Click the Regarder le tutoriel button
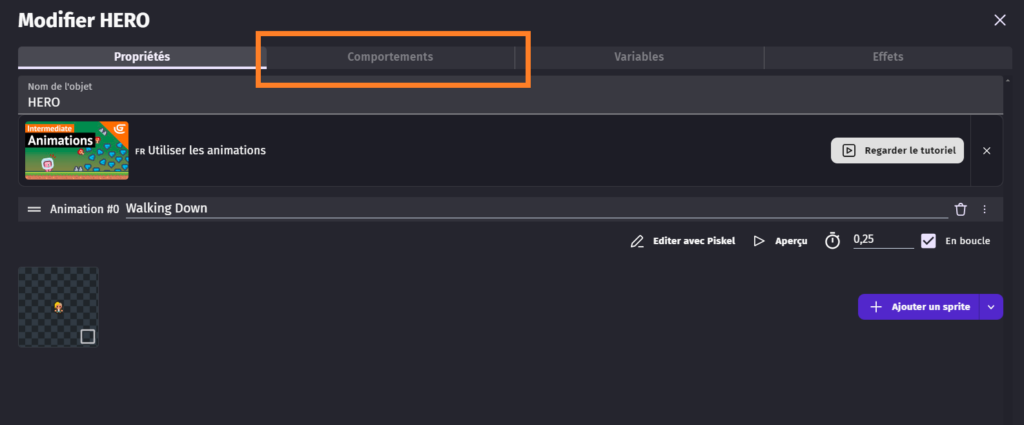Viewport: 1024px width, 425px height. coord(897,151)
